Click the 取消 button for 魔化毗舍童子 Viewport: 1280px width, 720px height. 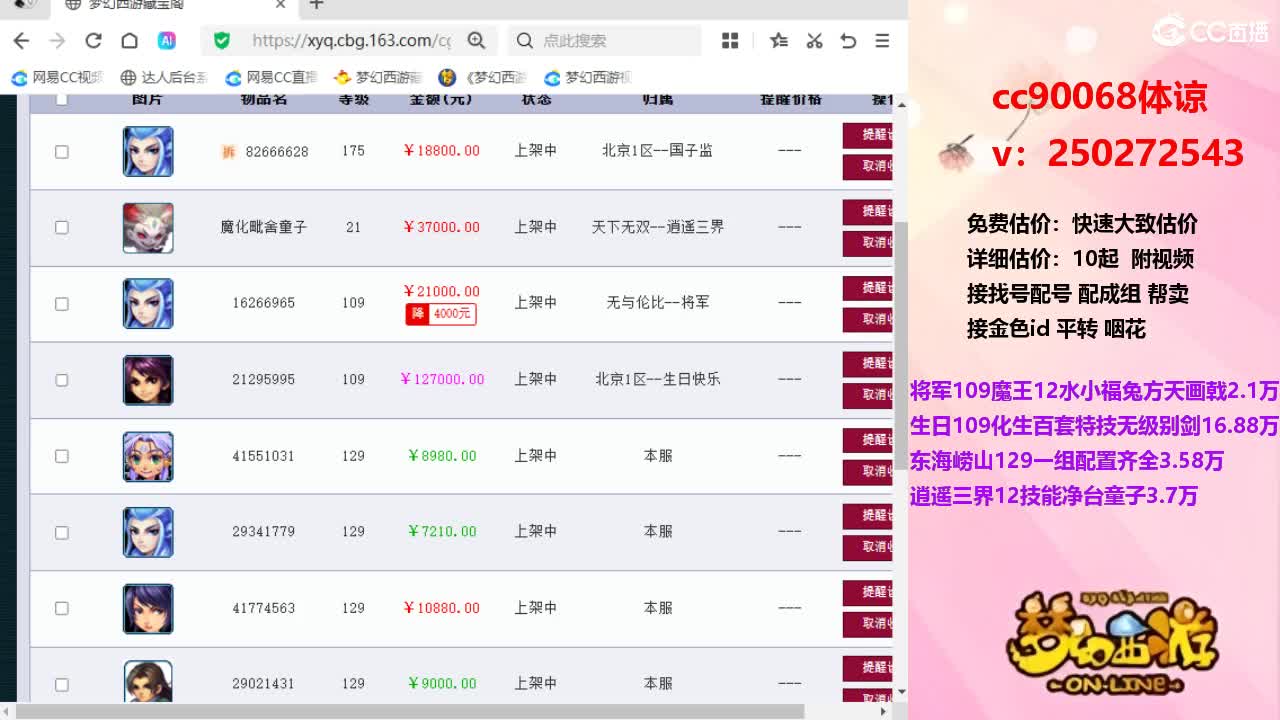868,242
